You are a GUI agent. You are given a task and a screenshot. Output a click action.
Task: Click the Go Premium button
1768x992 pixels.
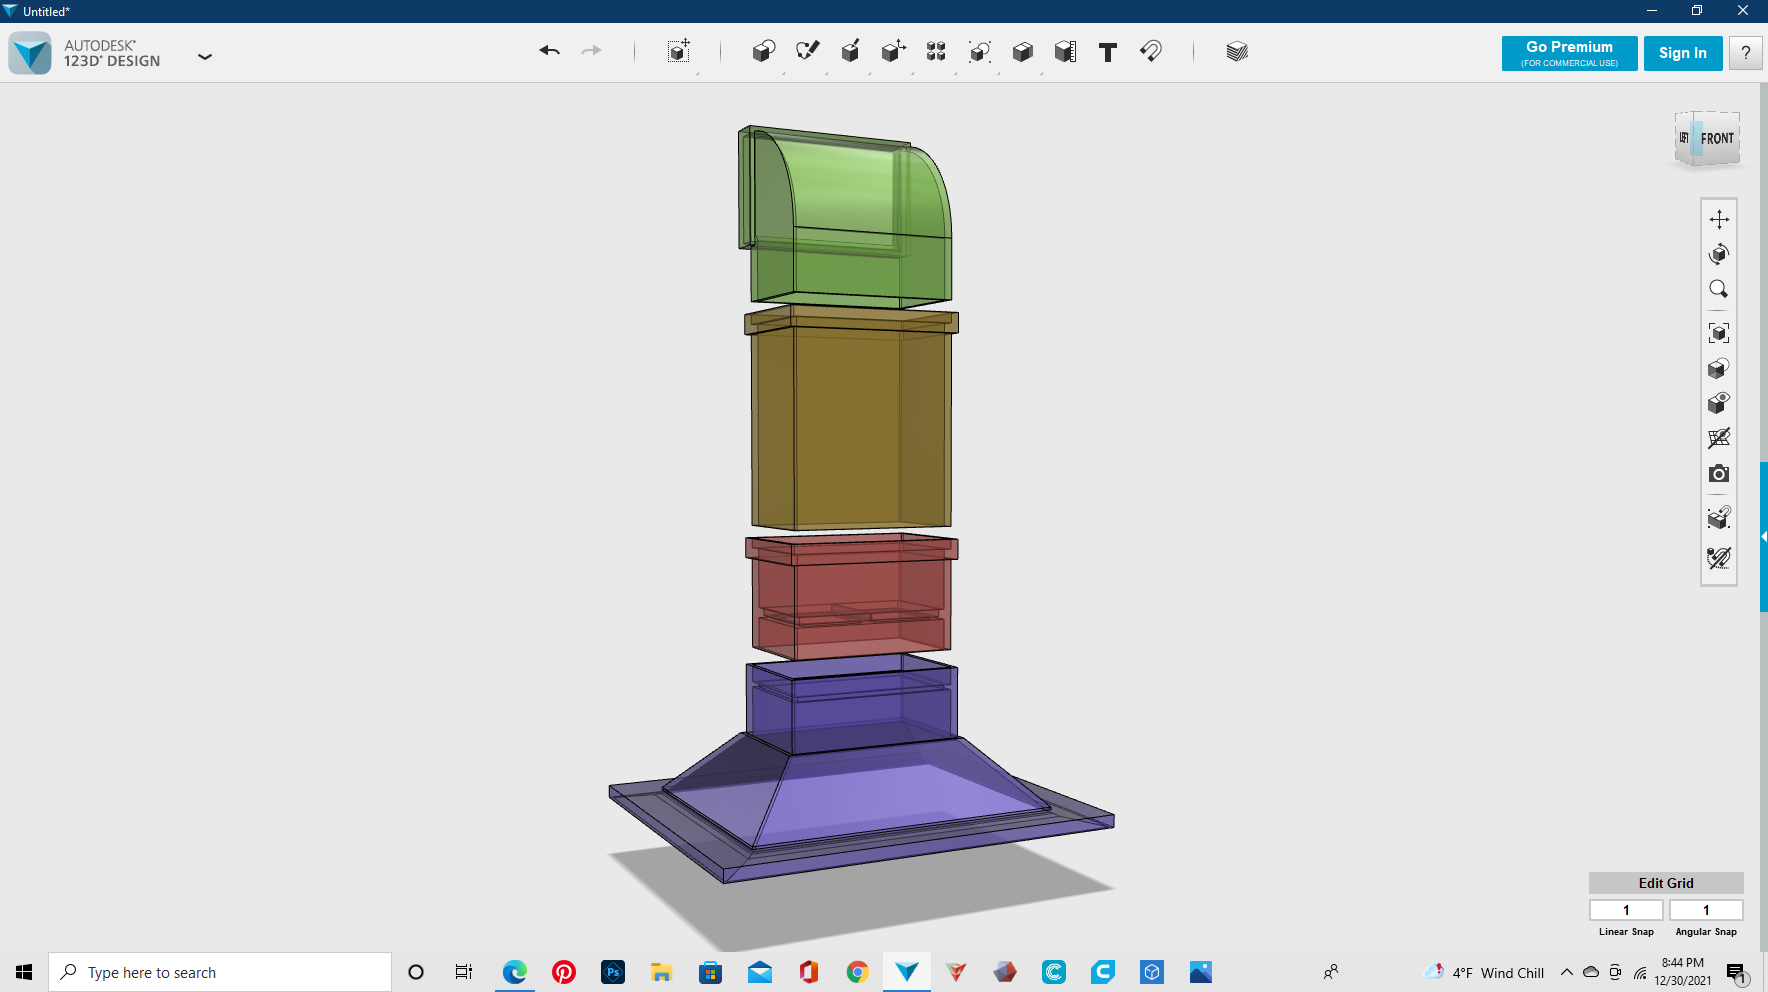coord(1569,53)
